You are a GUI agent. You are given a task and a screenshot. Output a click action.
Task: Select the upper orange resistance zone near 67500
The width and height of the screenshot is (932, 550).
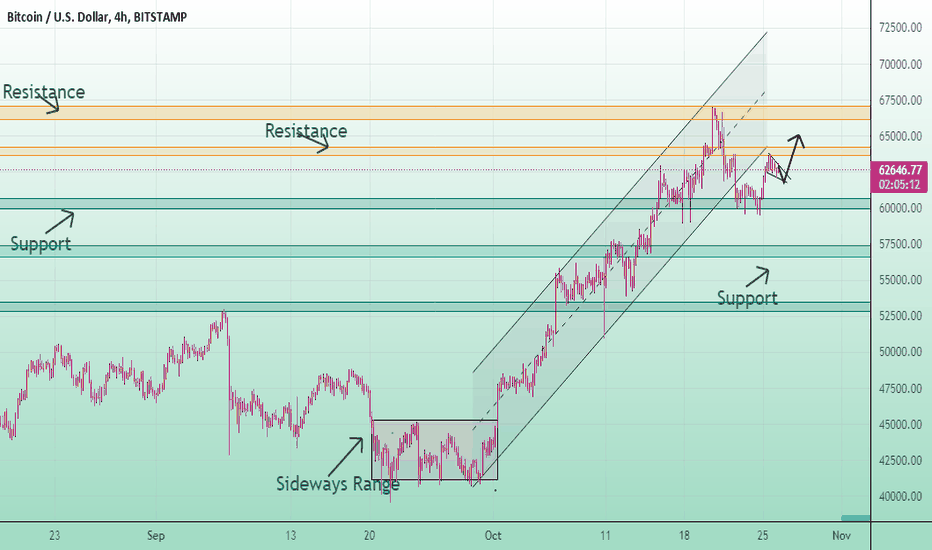click(435, 113)
